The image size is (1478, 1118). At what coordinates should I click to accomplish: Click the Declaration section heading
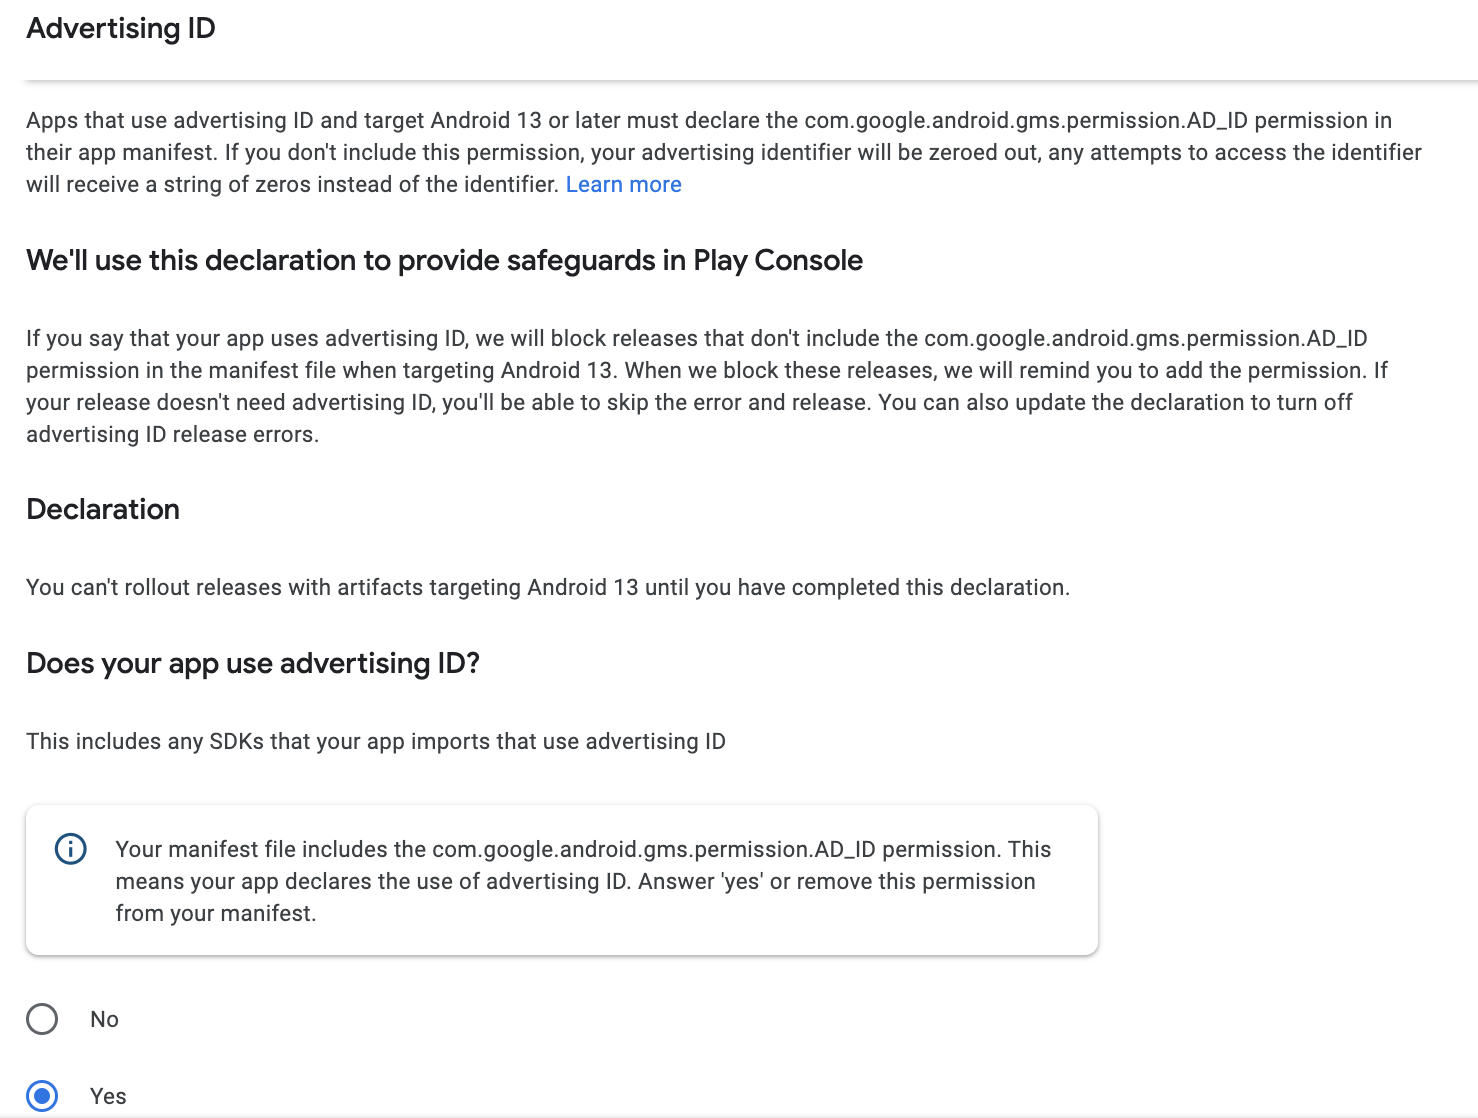103,510
